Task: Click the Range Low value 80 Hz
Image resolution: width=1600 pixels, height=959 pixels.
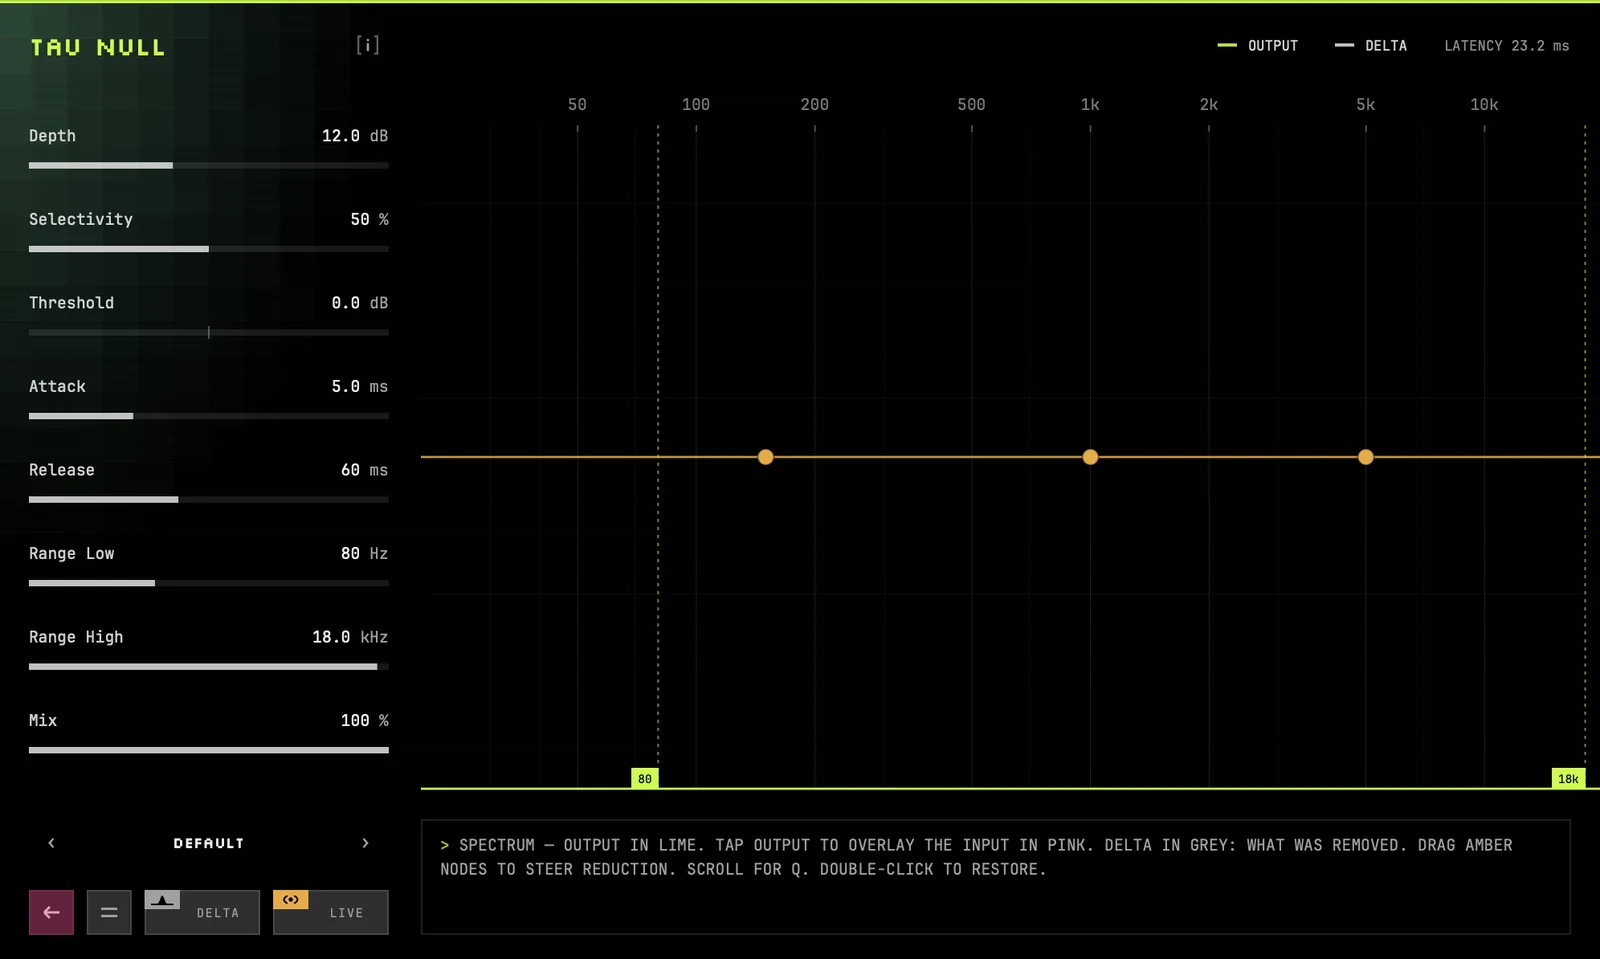Action: [364, 553]
